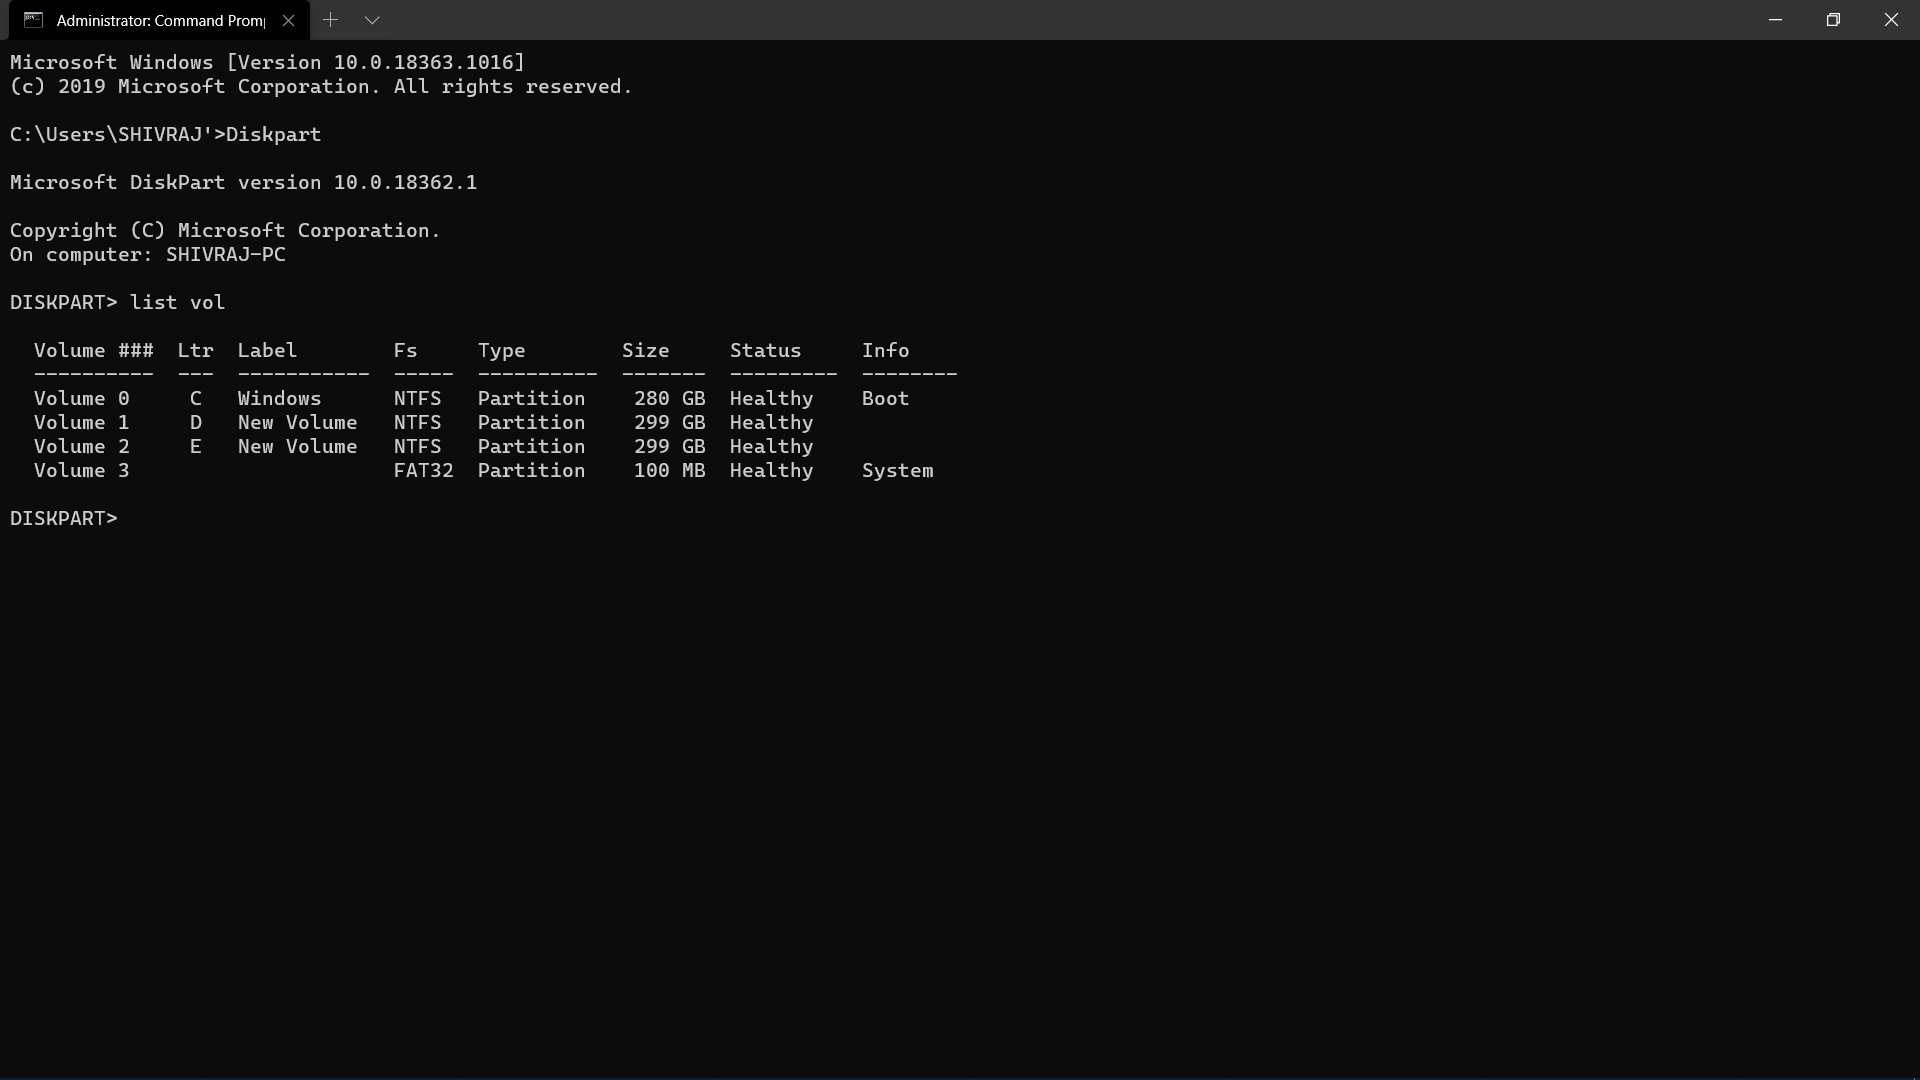
Task: Click the 'Ltr' column header
Action: pos(195,350)
